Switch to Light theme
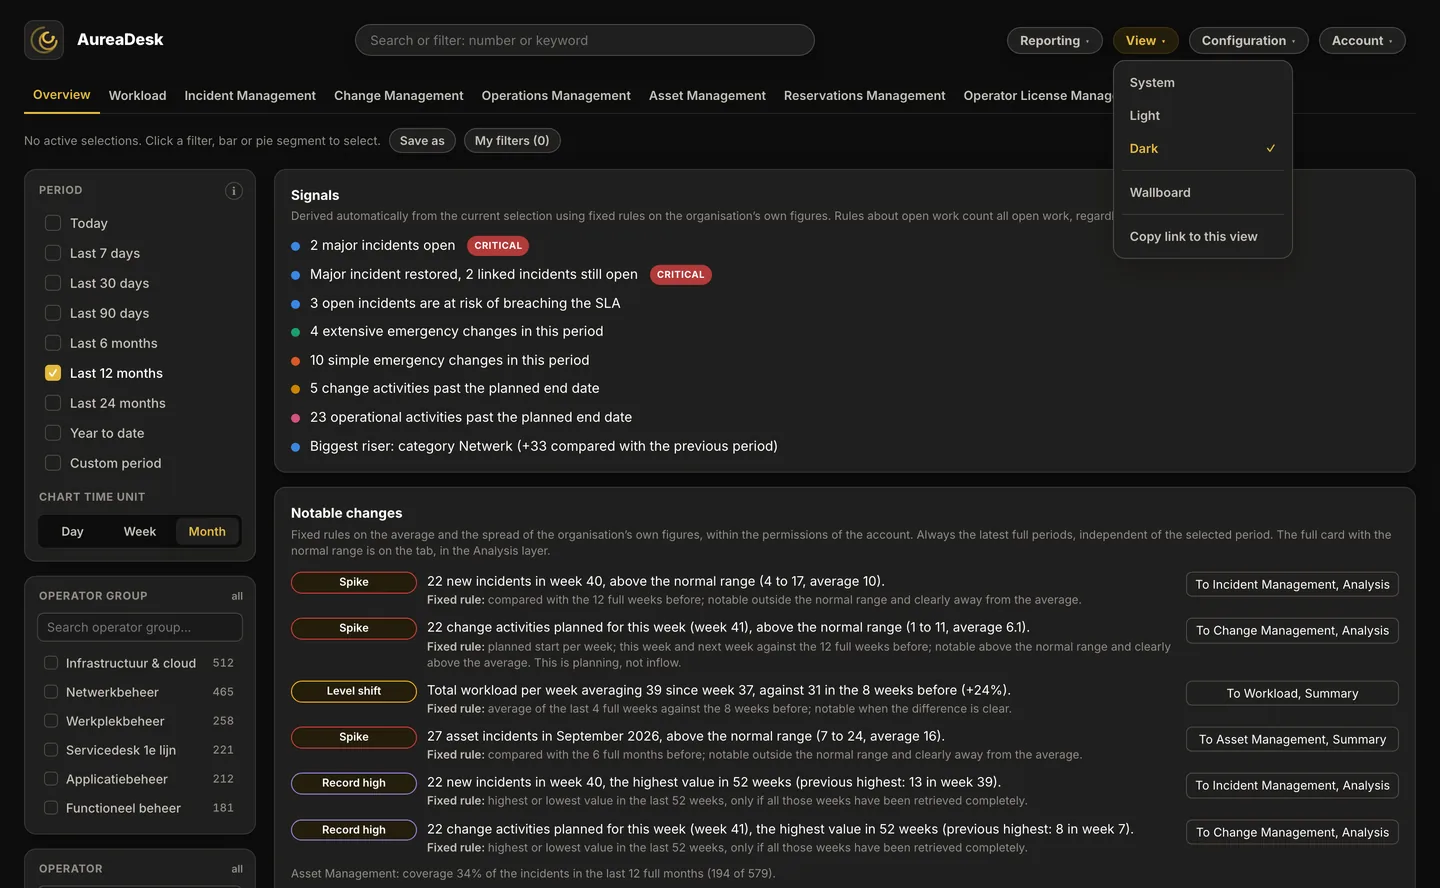The height and width of the screenshot is (888, 1440). point(1202,116)
